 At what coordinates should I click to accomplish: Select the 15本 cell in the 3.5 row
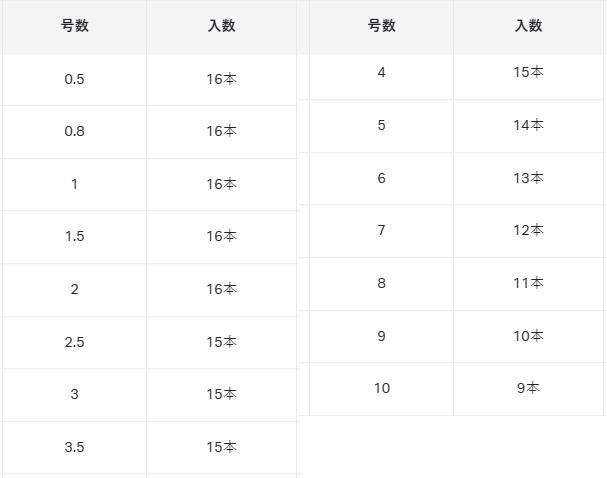point(221,447)
